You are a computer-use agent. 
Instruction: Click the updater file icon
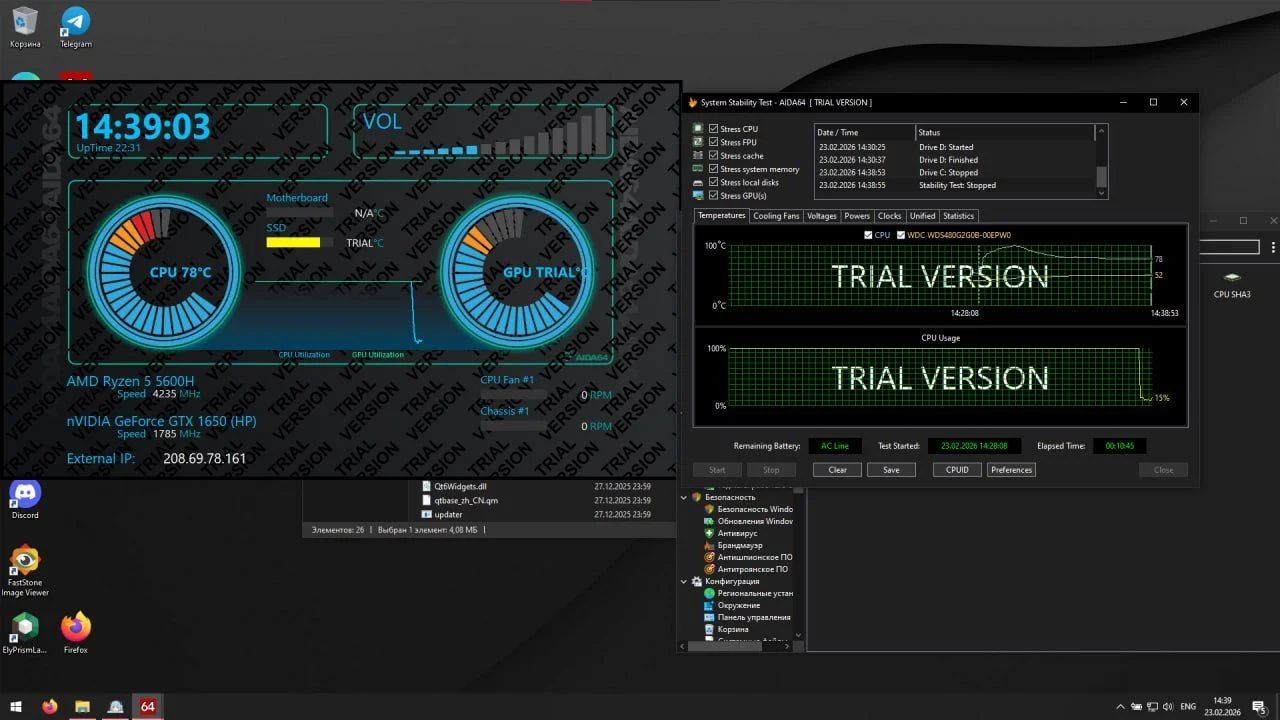pyautogui.click(x=426, y=514)
